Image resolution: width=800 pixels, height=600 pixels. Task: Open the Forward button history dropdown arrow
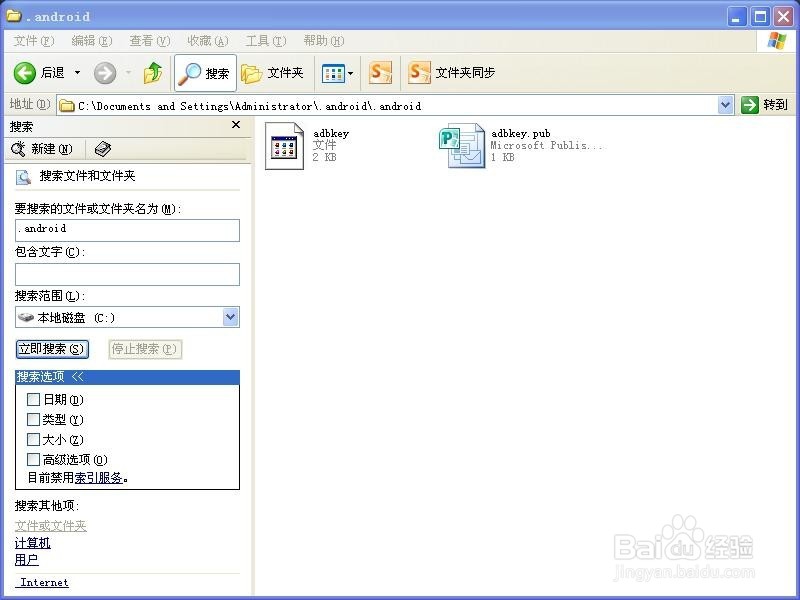pyautogui.click(x=128, y=73)
